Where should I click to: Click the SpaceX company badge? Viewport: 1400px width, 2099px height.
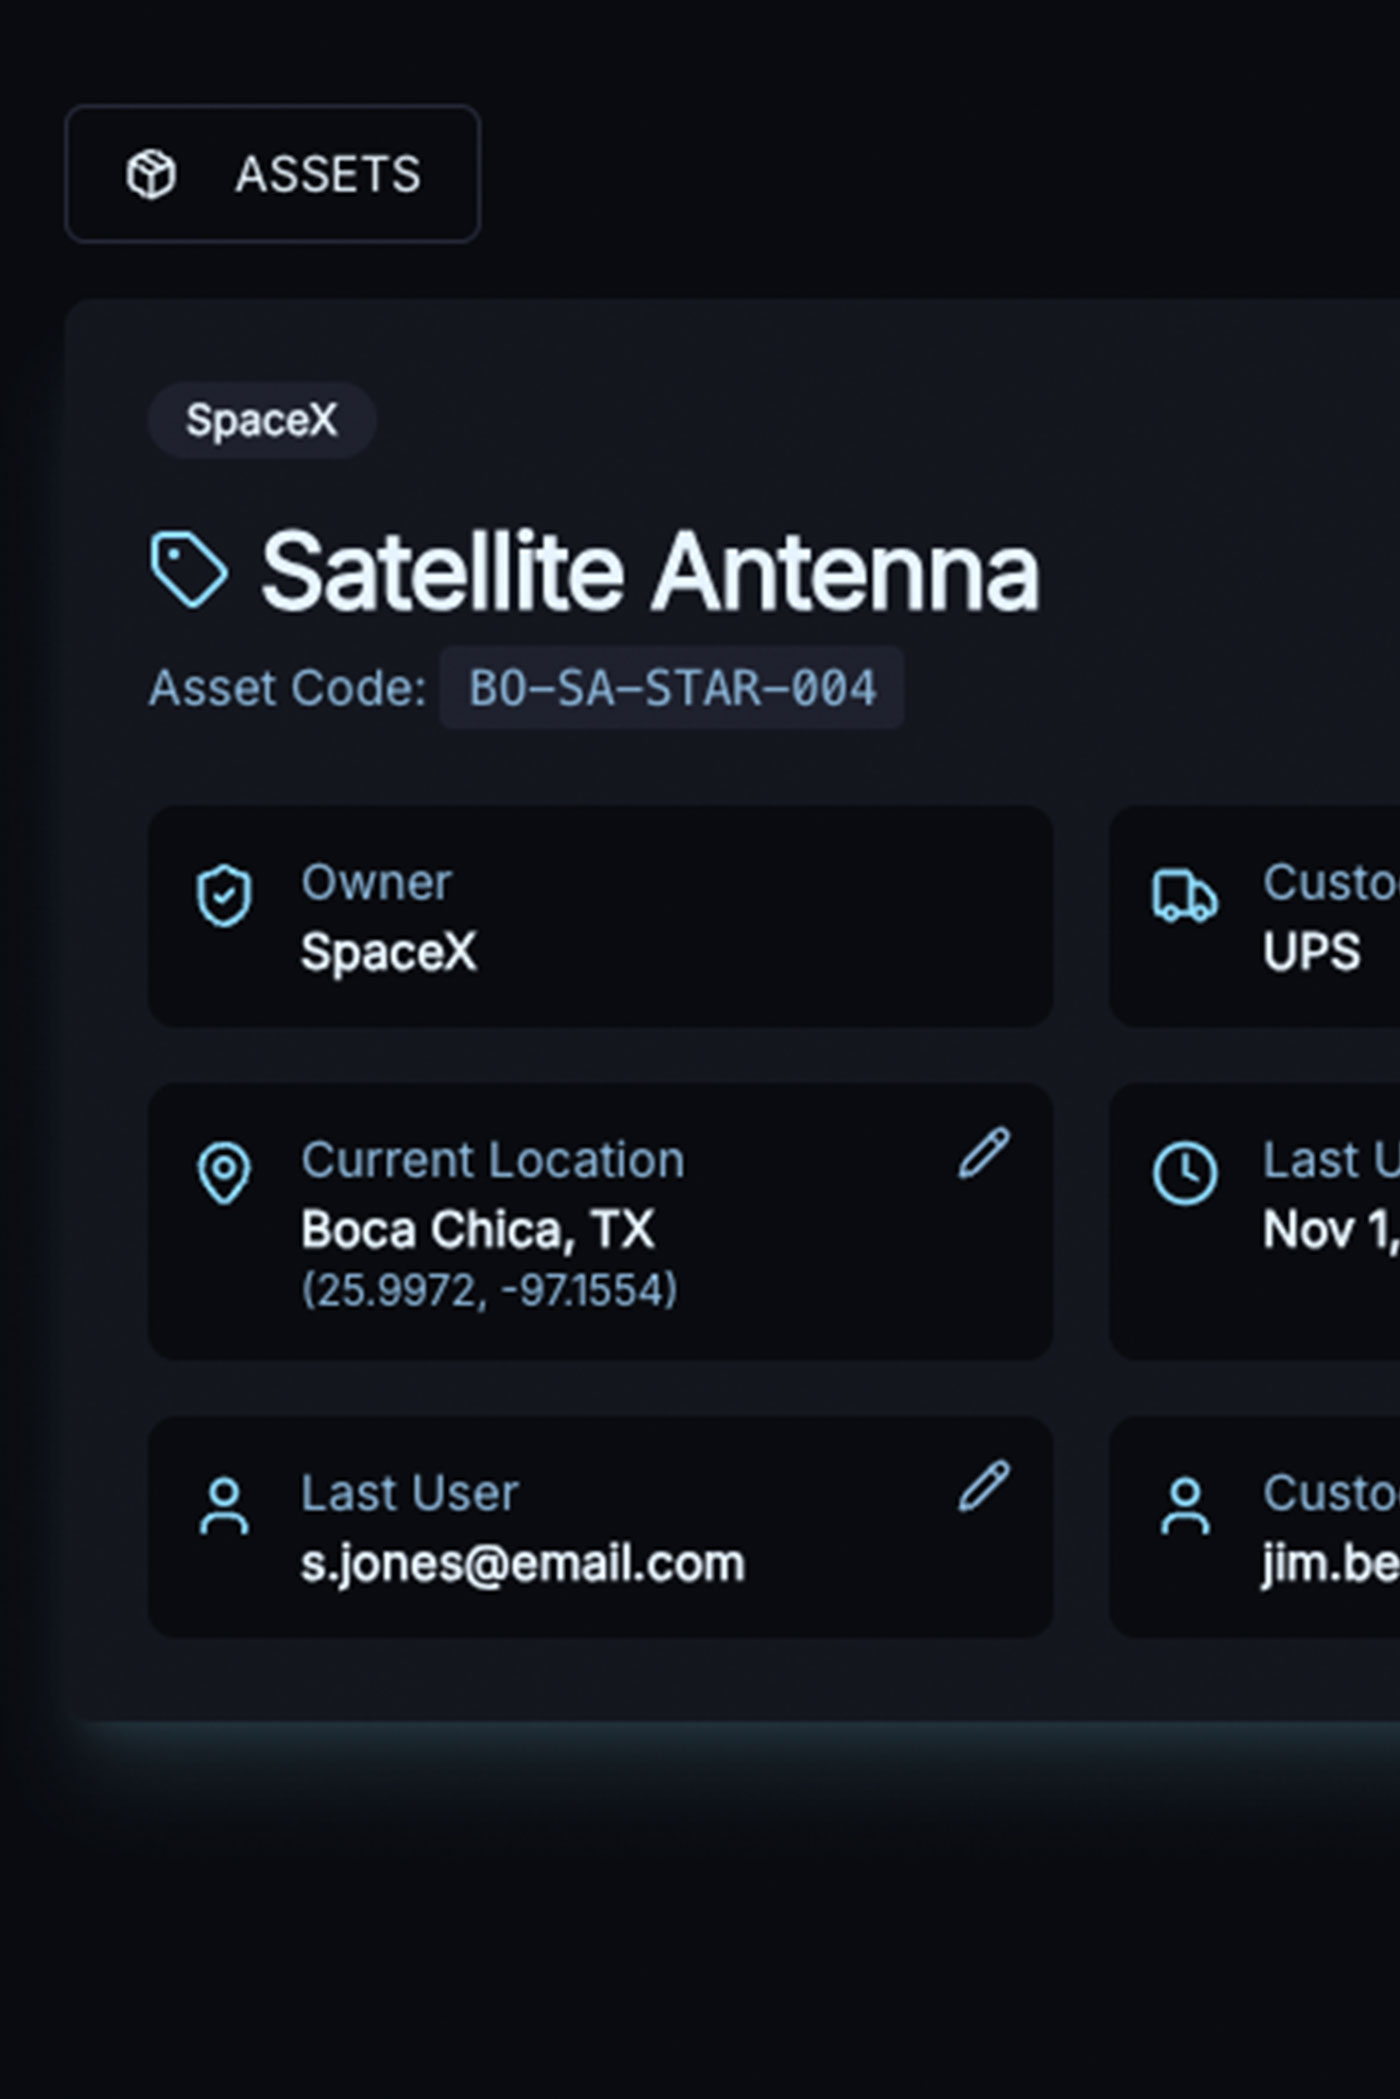262,420
